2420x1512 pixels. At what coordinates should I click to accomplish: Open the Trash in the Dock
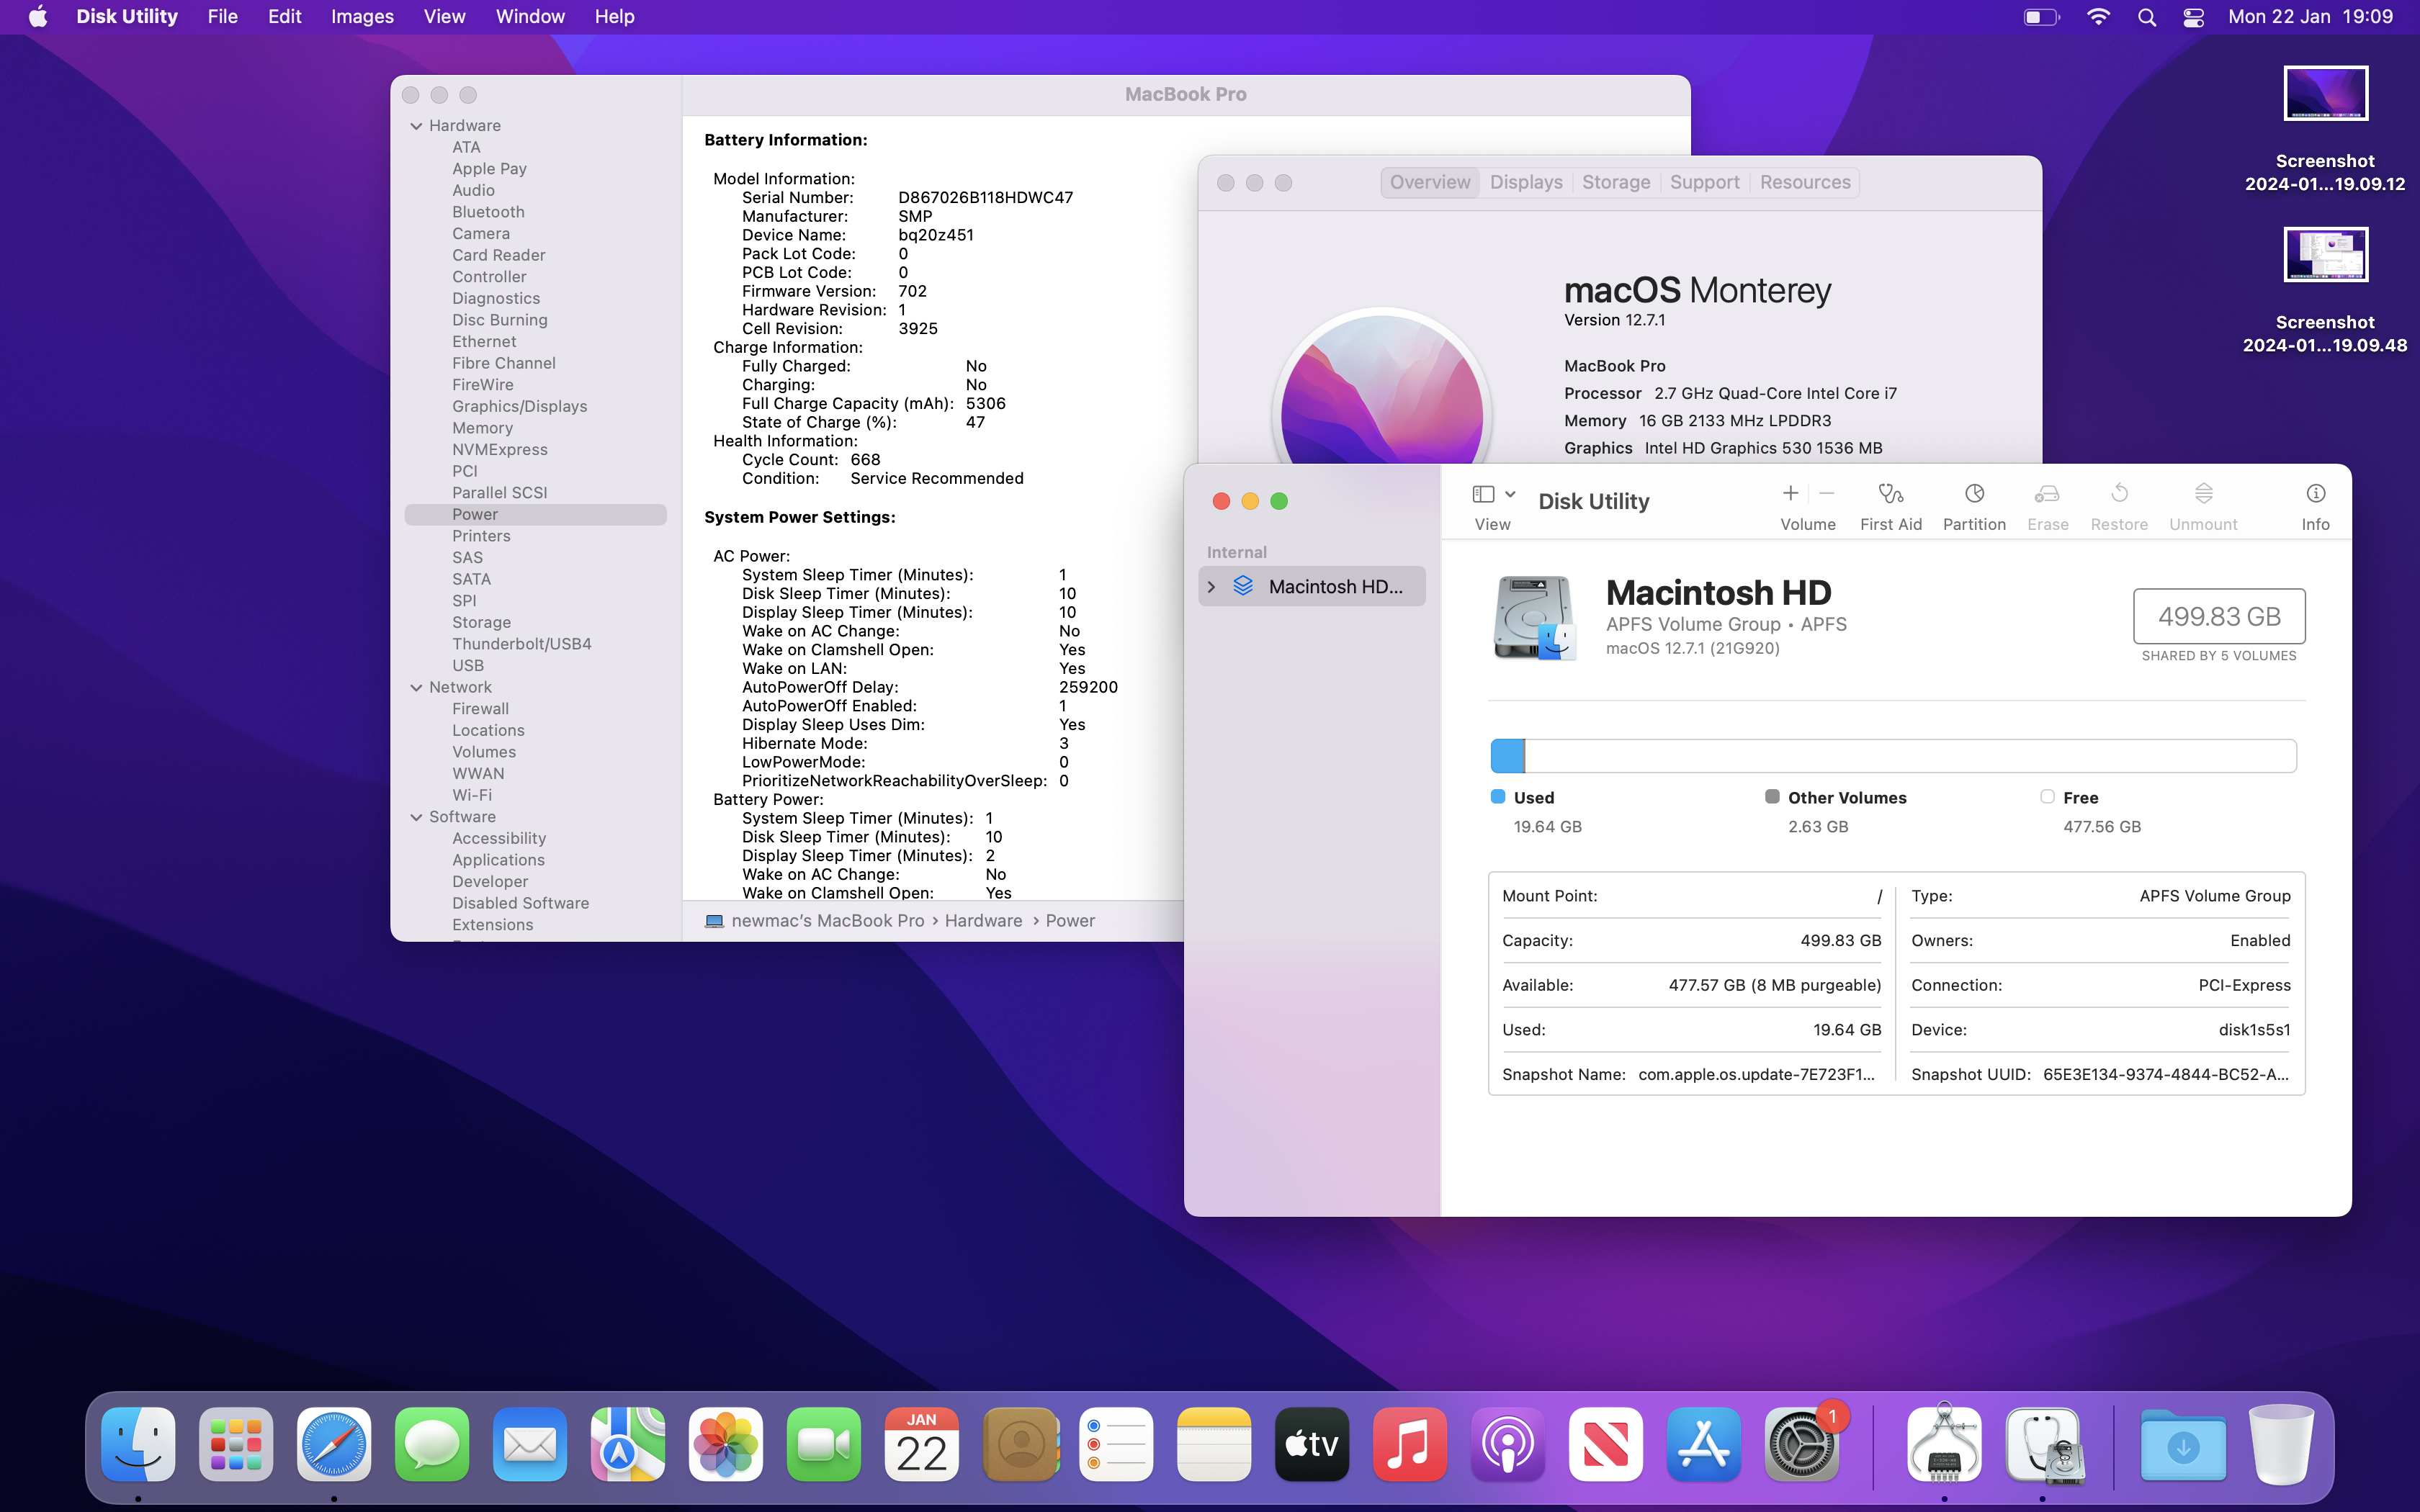click(x=2281, y=1444)
